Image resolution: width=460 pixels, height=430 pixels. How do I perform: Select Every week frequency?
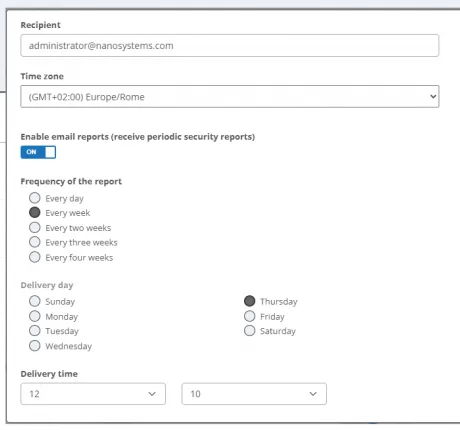(35, 213)
